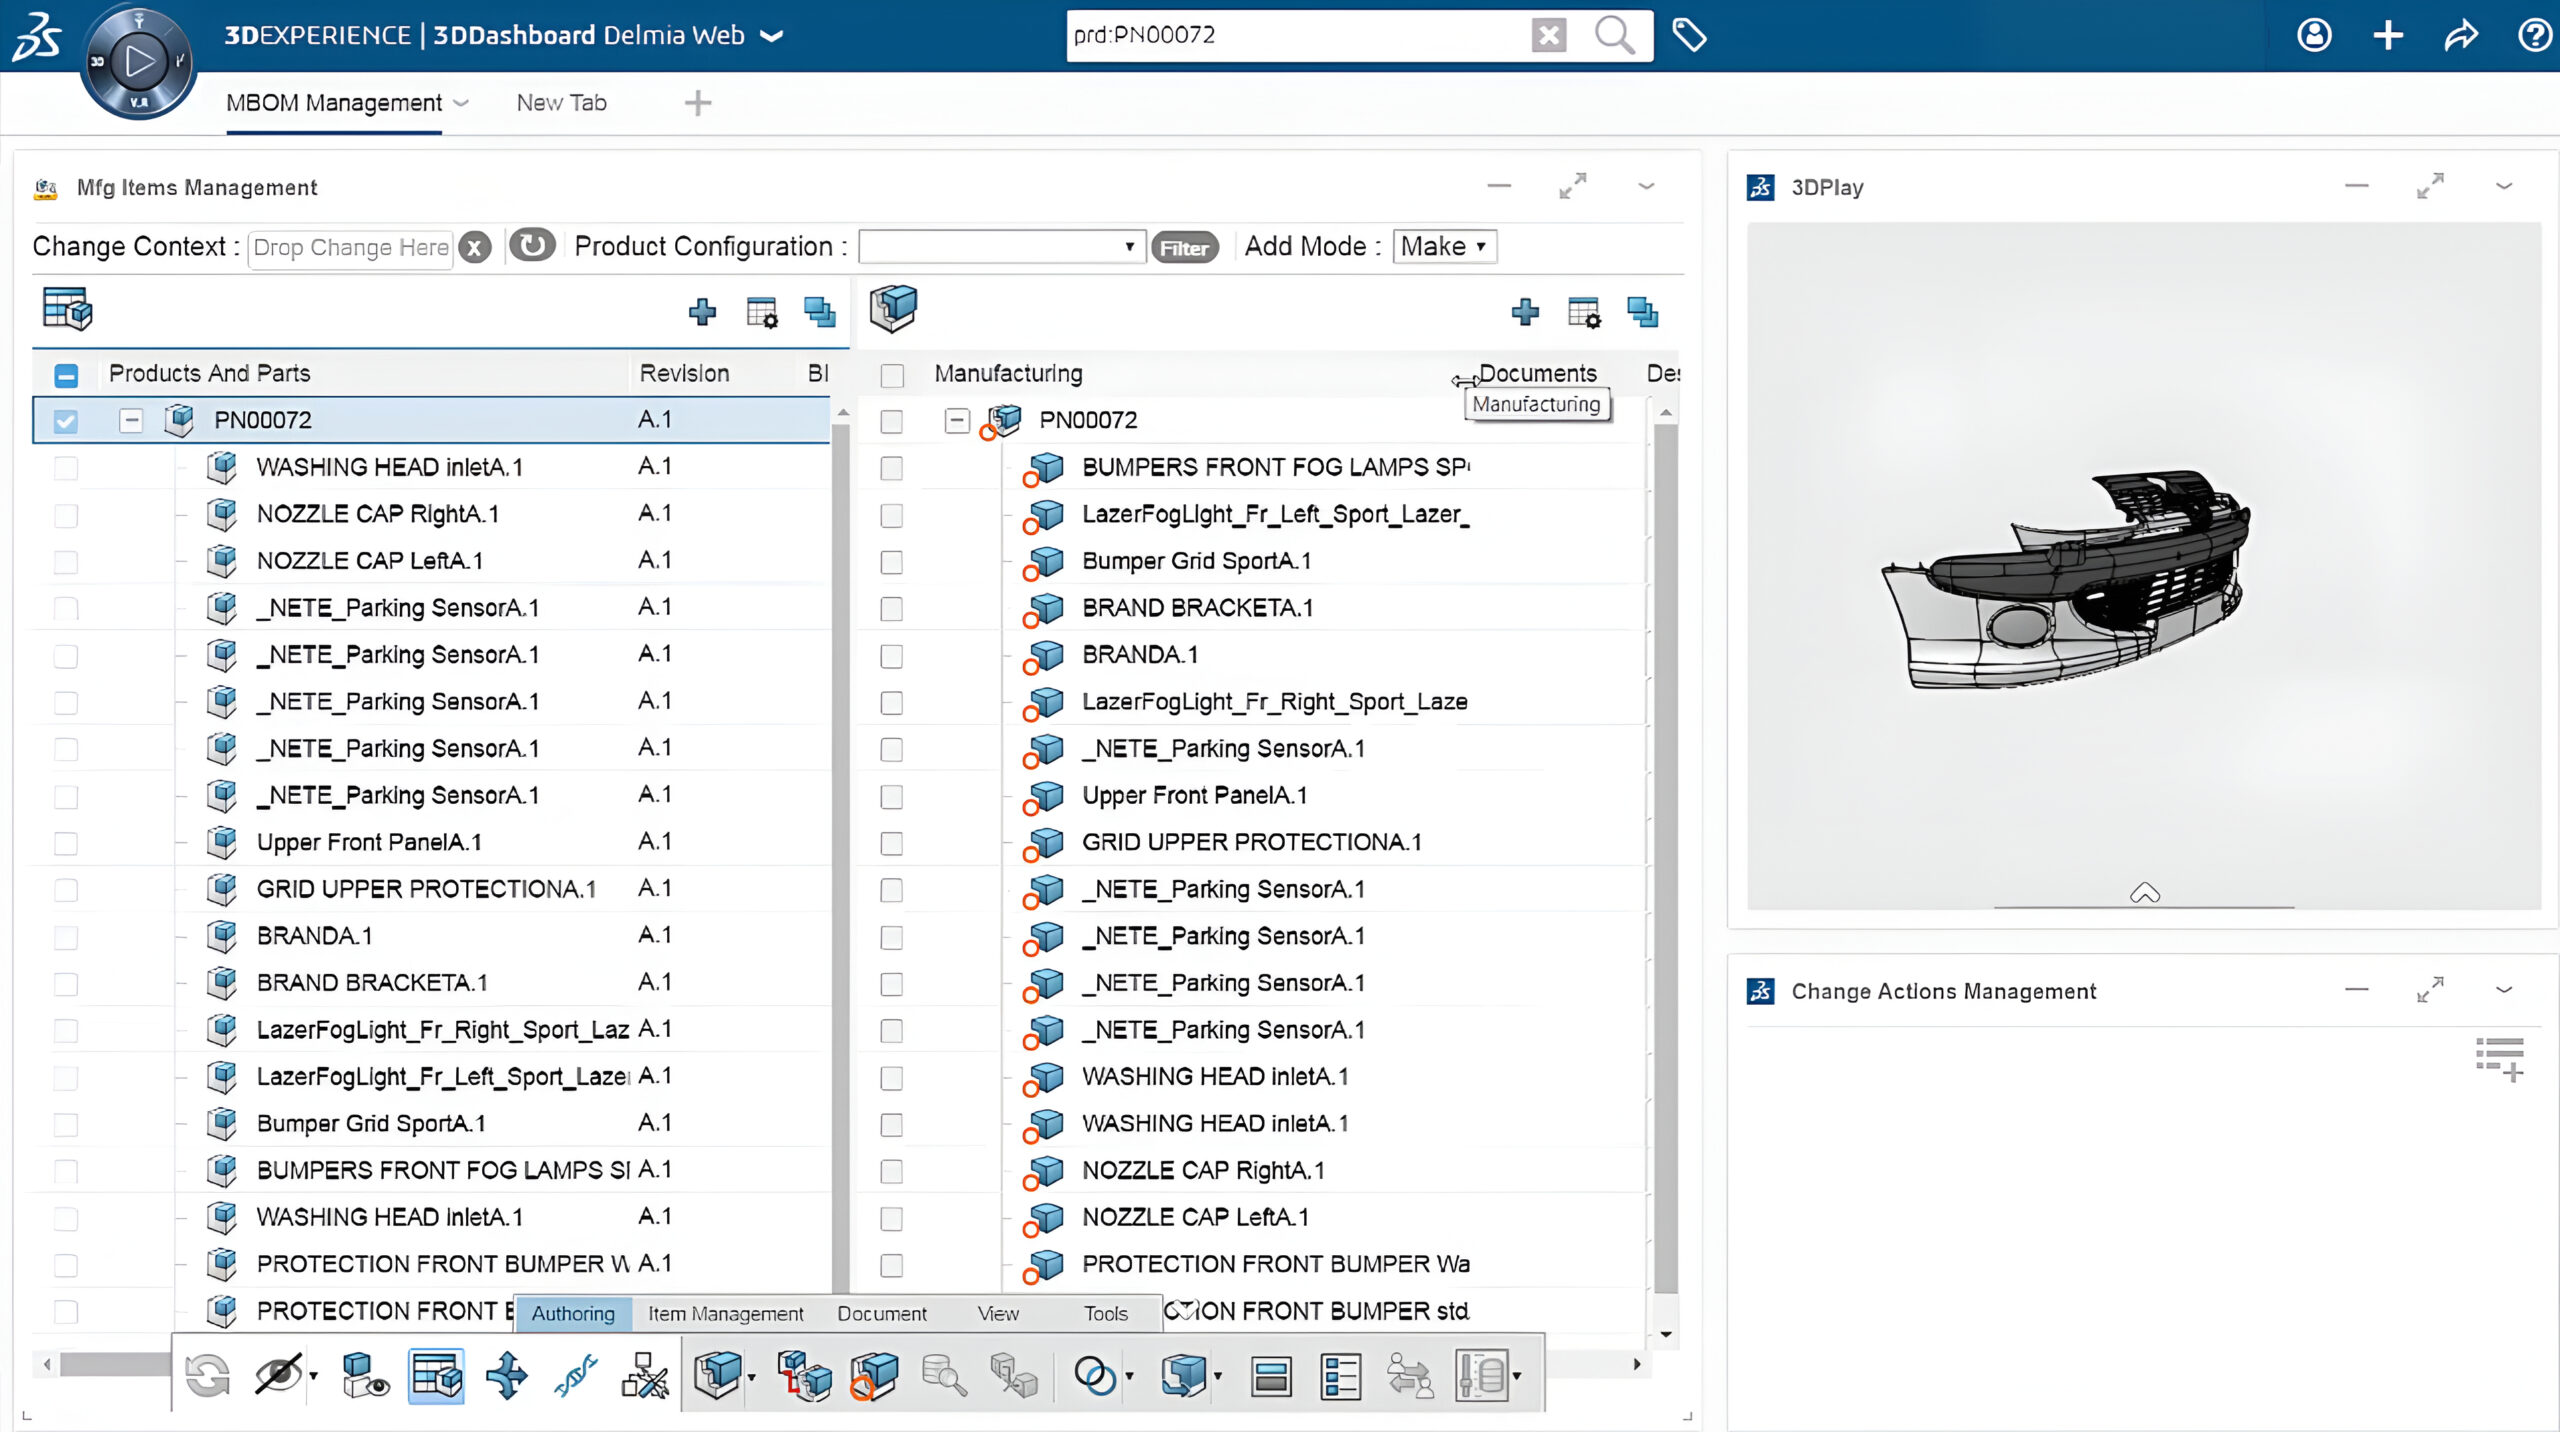Click add list icon in Change Actions
Viewport: 2560px width, 1432px height.
tap(2500, 1060)
